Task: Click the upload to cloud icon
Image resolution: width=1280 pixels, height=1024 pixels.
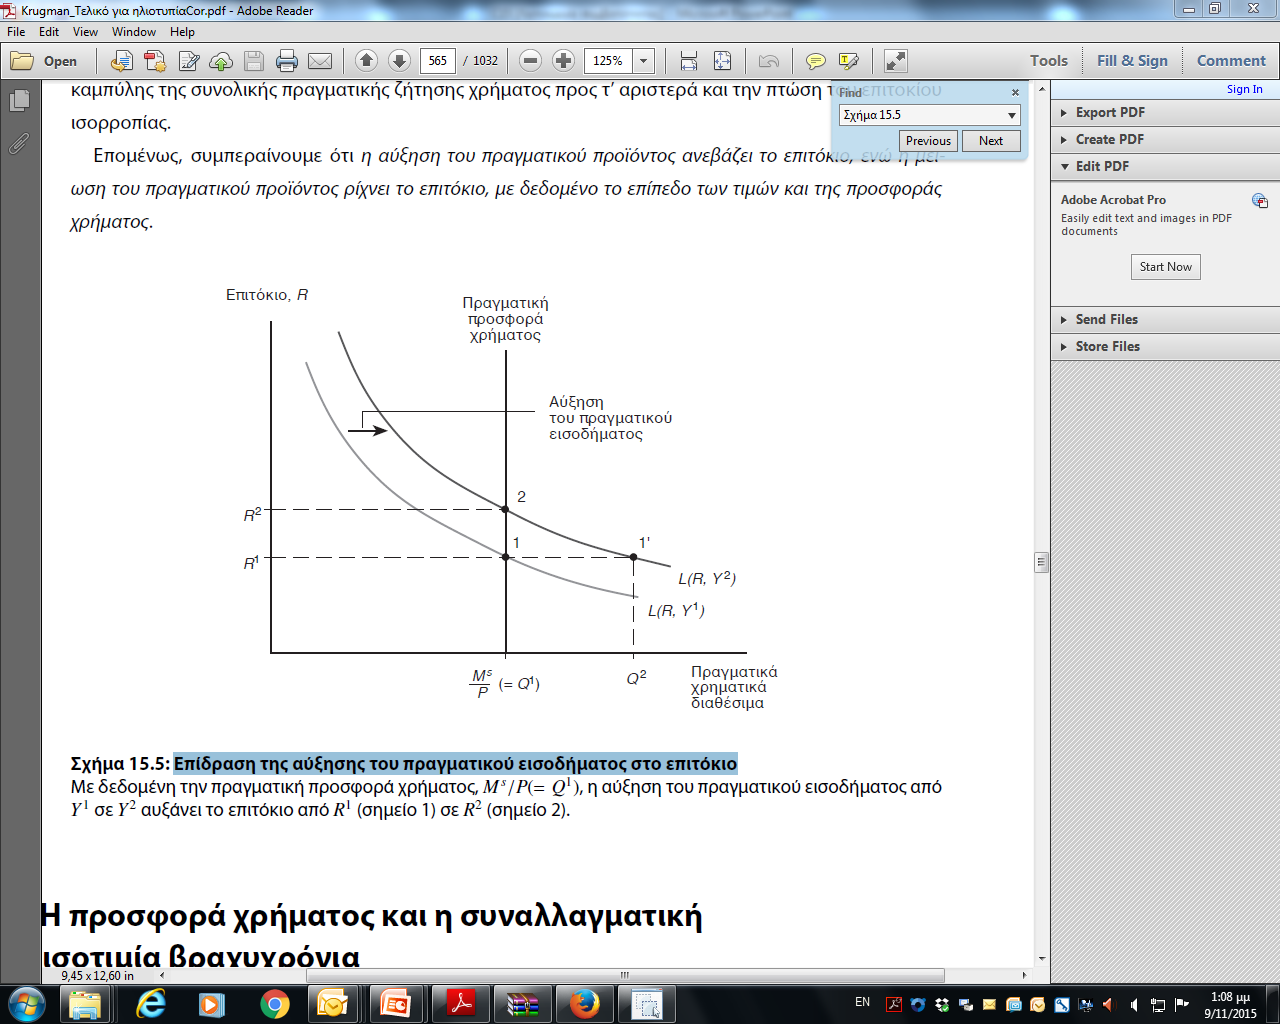Action: pos(221,61)
